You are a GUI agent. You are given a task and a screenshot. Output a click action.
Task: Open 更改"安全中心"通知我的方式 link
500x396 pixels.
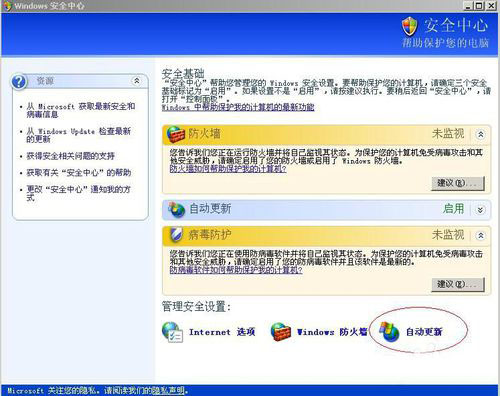pyautogui.click(x=79, y=193)
